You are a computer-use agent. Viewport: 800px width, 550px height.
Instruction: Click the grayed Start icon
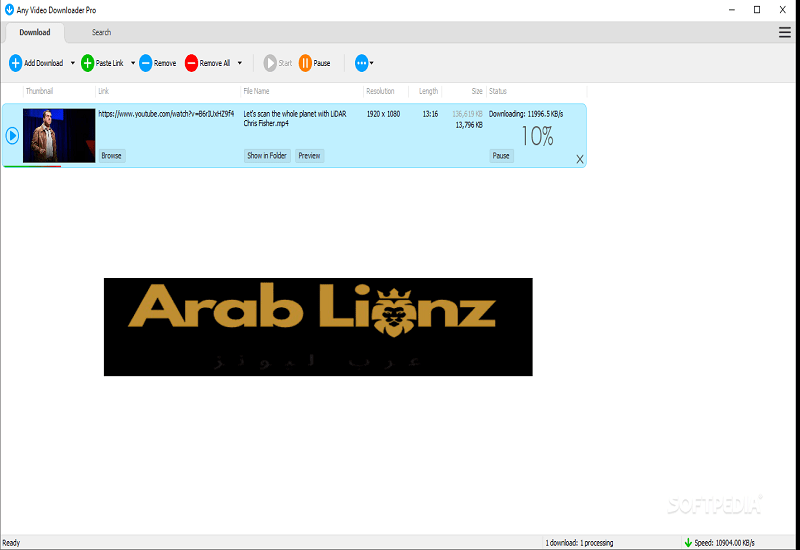[x=270, y=63]
